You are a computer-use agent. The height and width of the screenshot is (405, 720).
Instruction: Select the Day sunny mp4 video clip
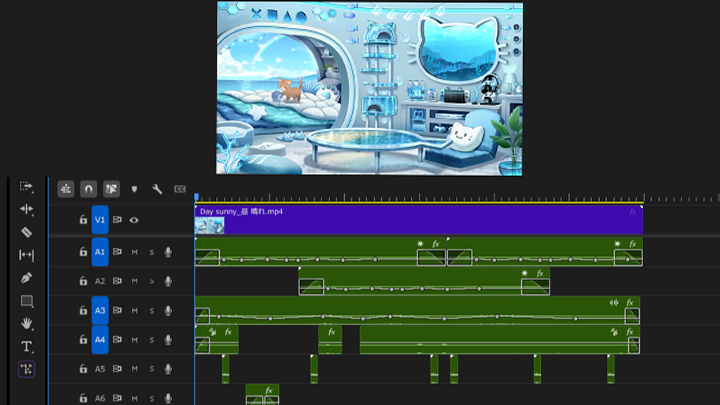coord(419,220)
